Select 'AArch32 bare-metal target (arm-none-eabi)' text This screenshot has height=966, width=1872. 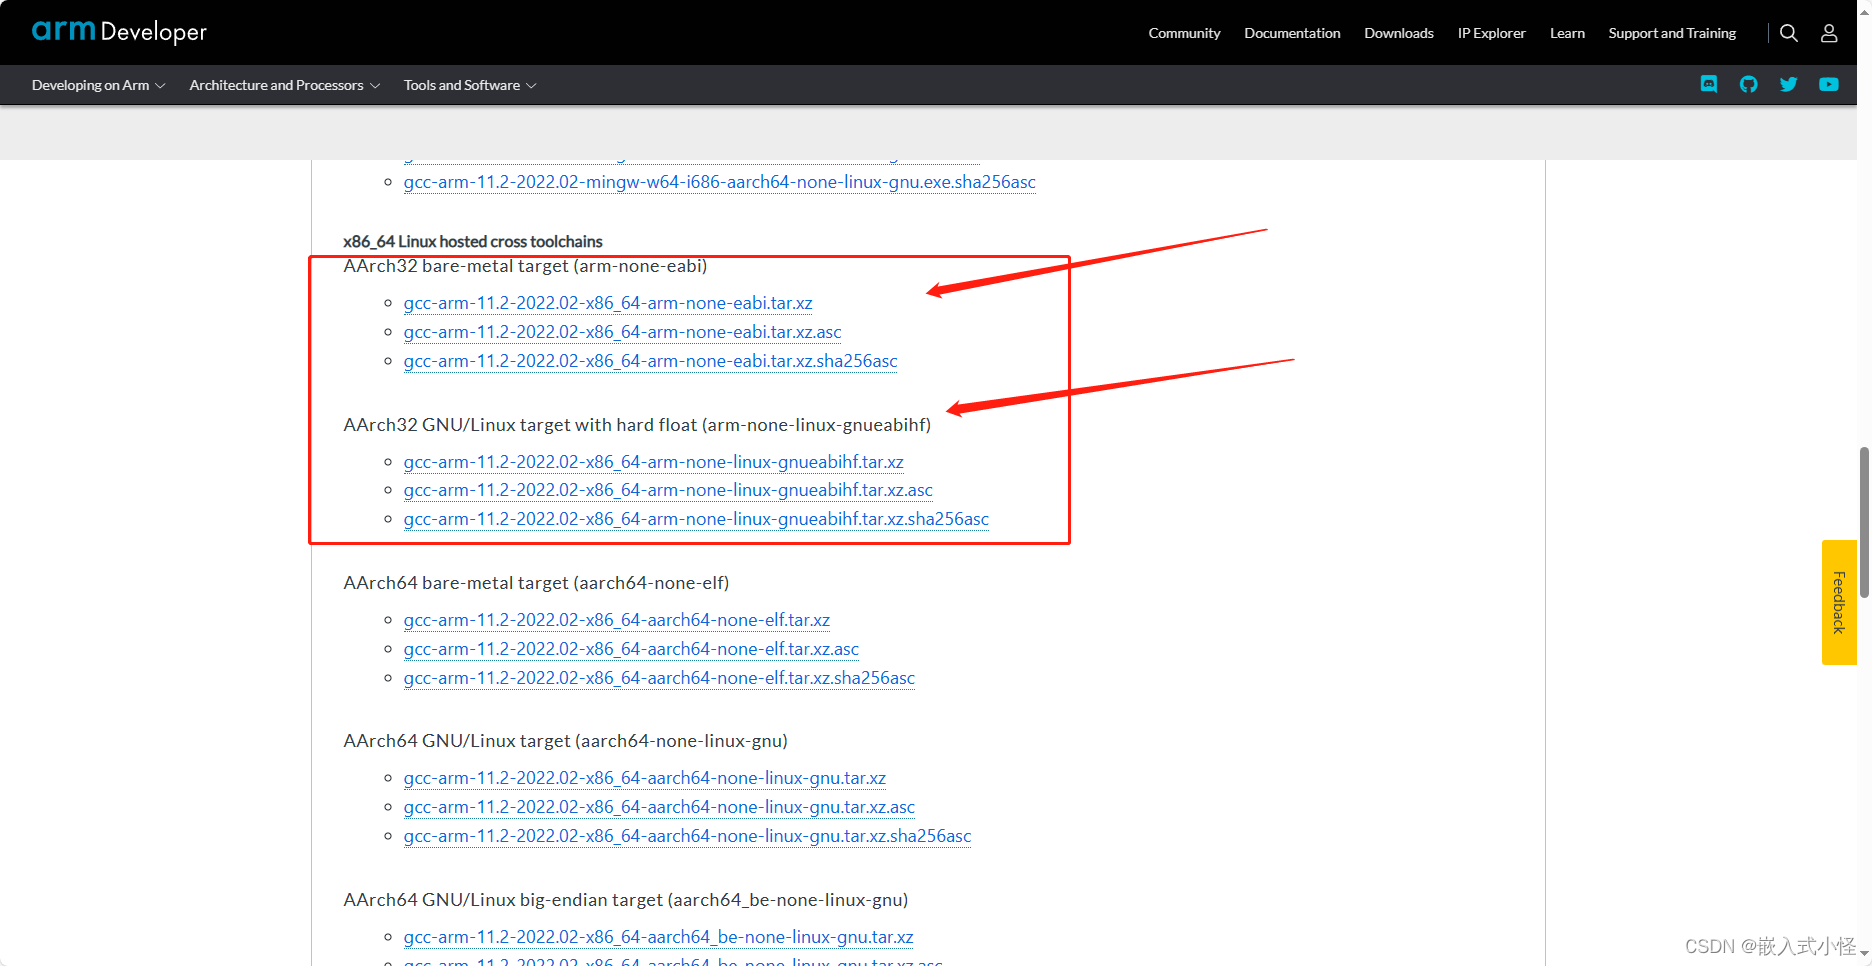click(x=525, y=266)
